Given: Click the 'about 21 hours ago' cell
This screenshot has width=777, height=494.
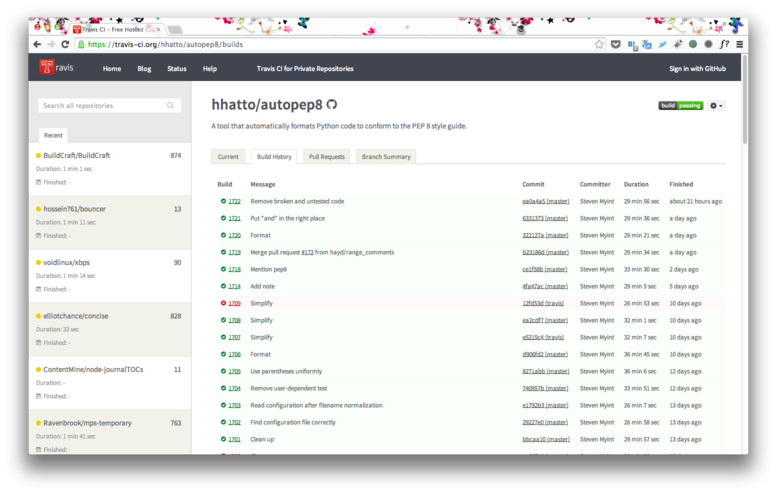Looking at the screenshot, I should pos(695,202).
